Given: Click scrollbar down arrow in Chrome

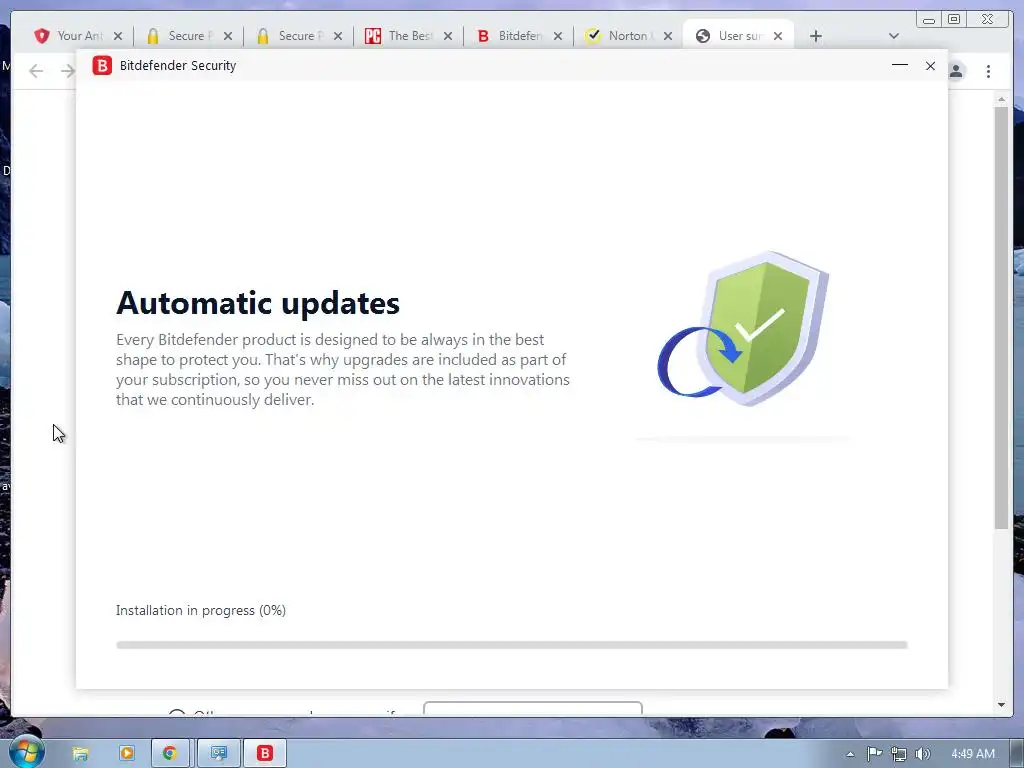Looking at the screenshot, I should pyautogui.click(x=1001, y=705).
